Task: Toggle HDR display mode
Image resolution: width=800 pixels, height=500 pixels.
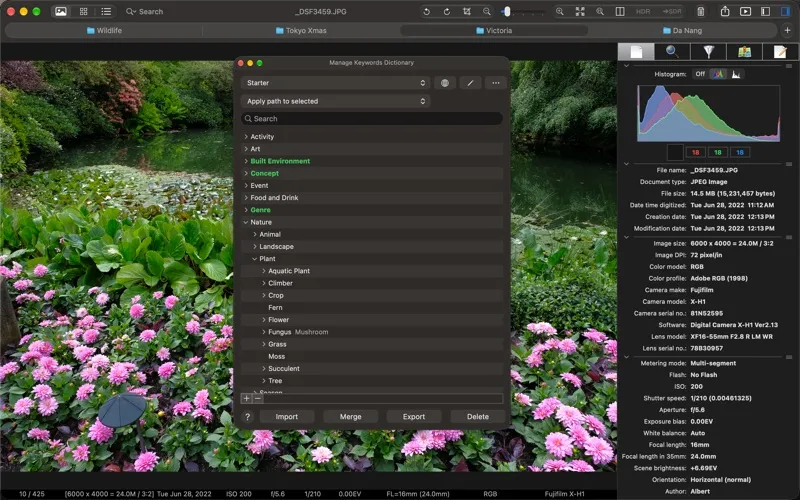Action: (x=643, y=11)
